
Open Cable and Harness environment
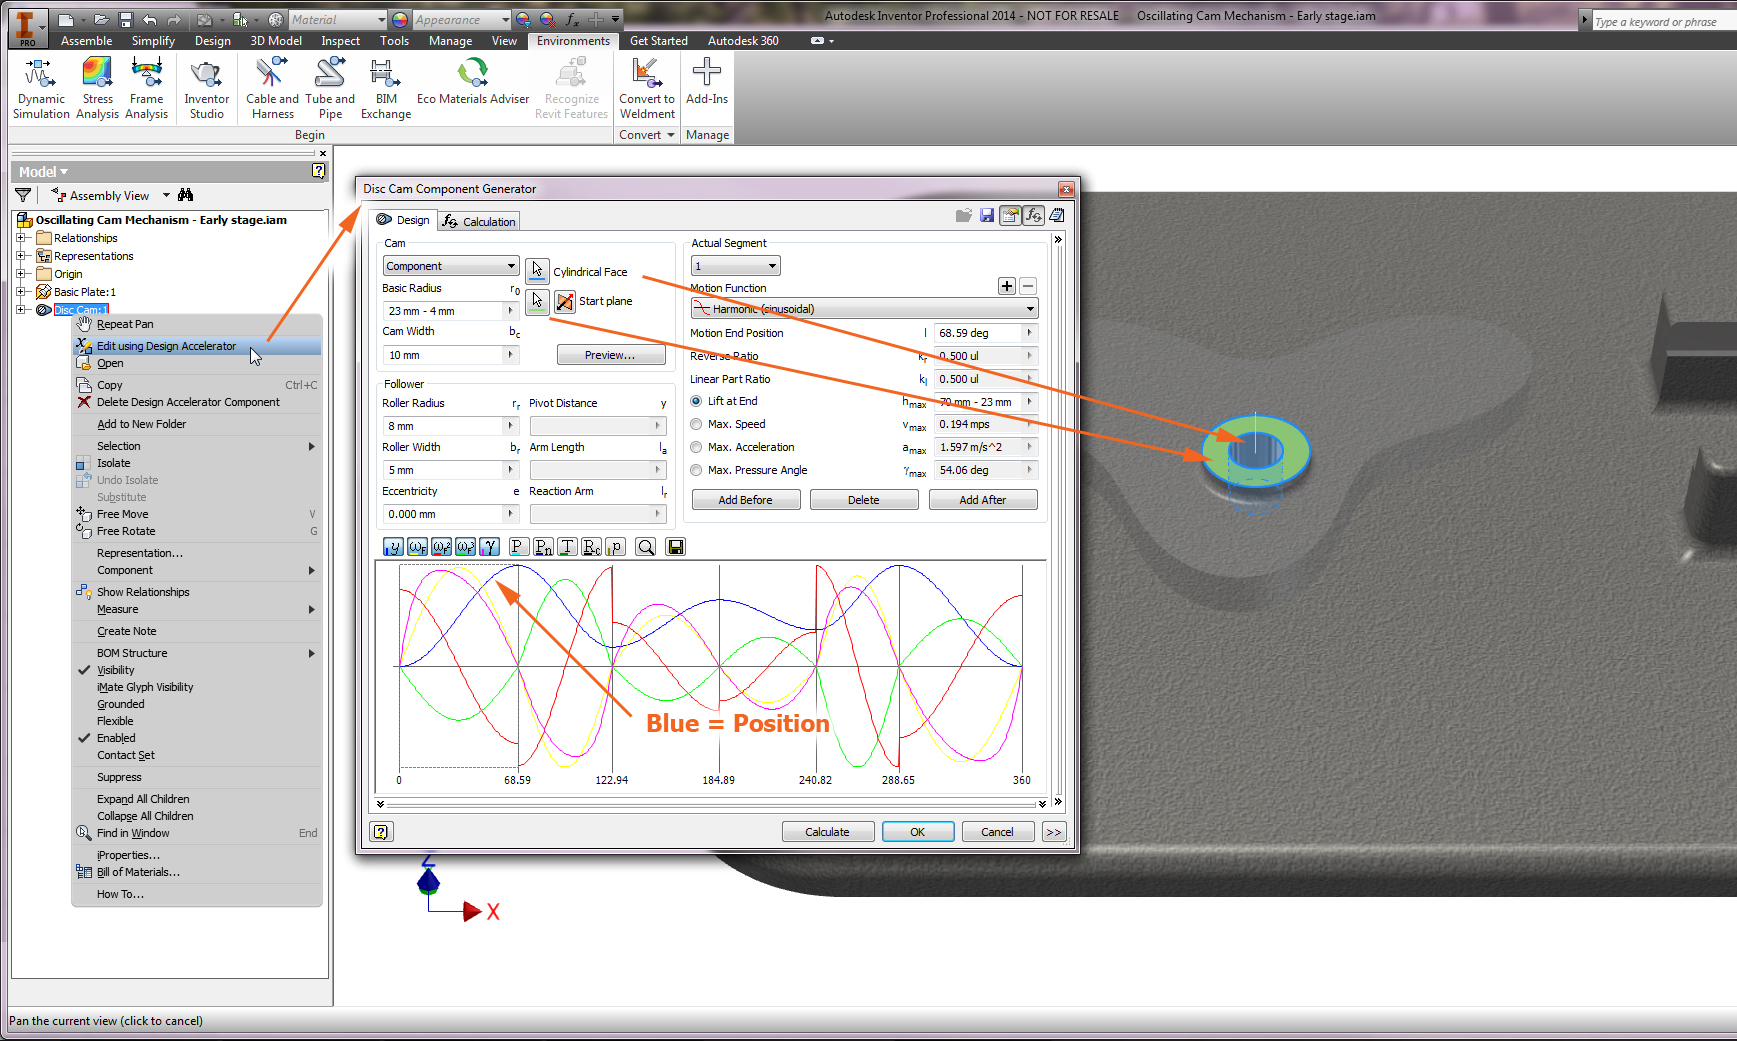pyautogui.click(x=272, y=88)
